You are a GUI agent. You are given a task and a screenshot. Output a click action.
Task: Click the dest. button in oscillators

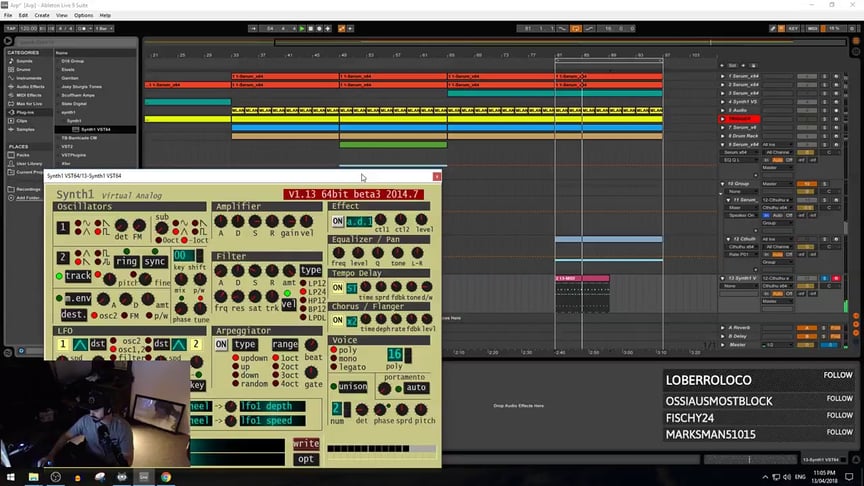click(73, 315)
